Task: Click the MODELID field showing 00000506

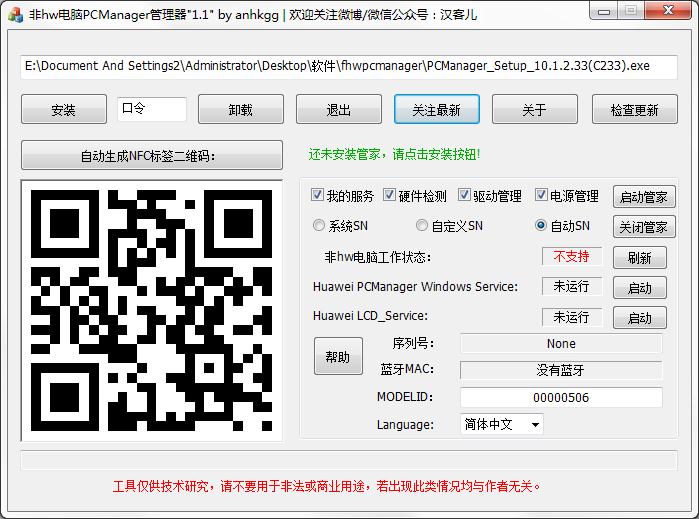Action: coord(560,398)
